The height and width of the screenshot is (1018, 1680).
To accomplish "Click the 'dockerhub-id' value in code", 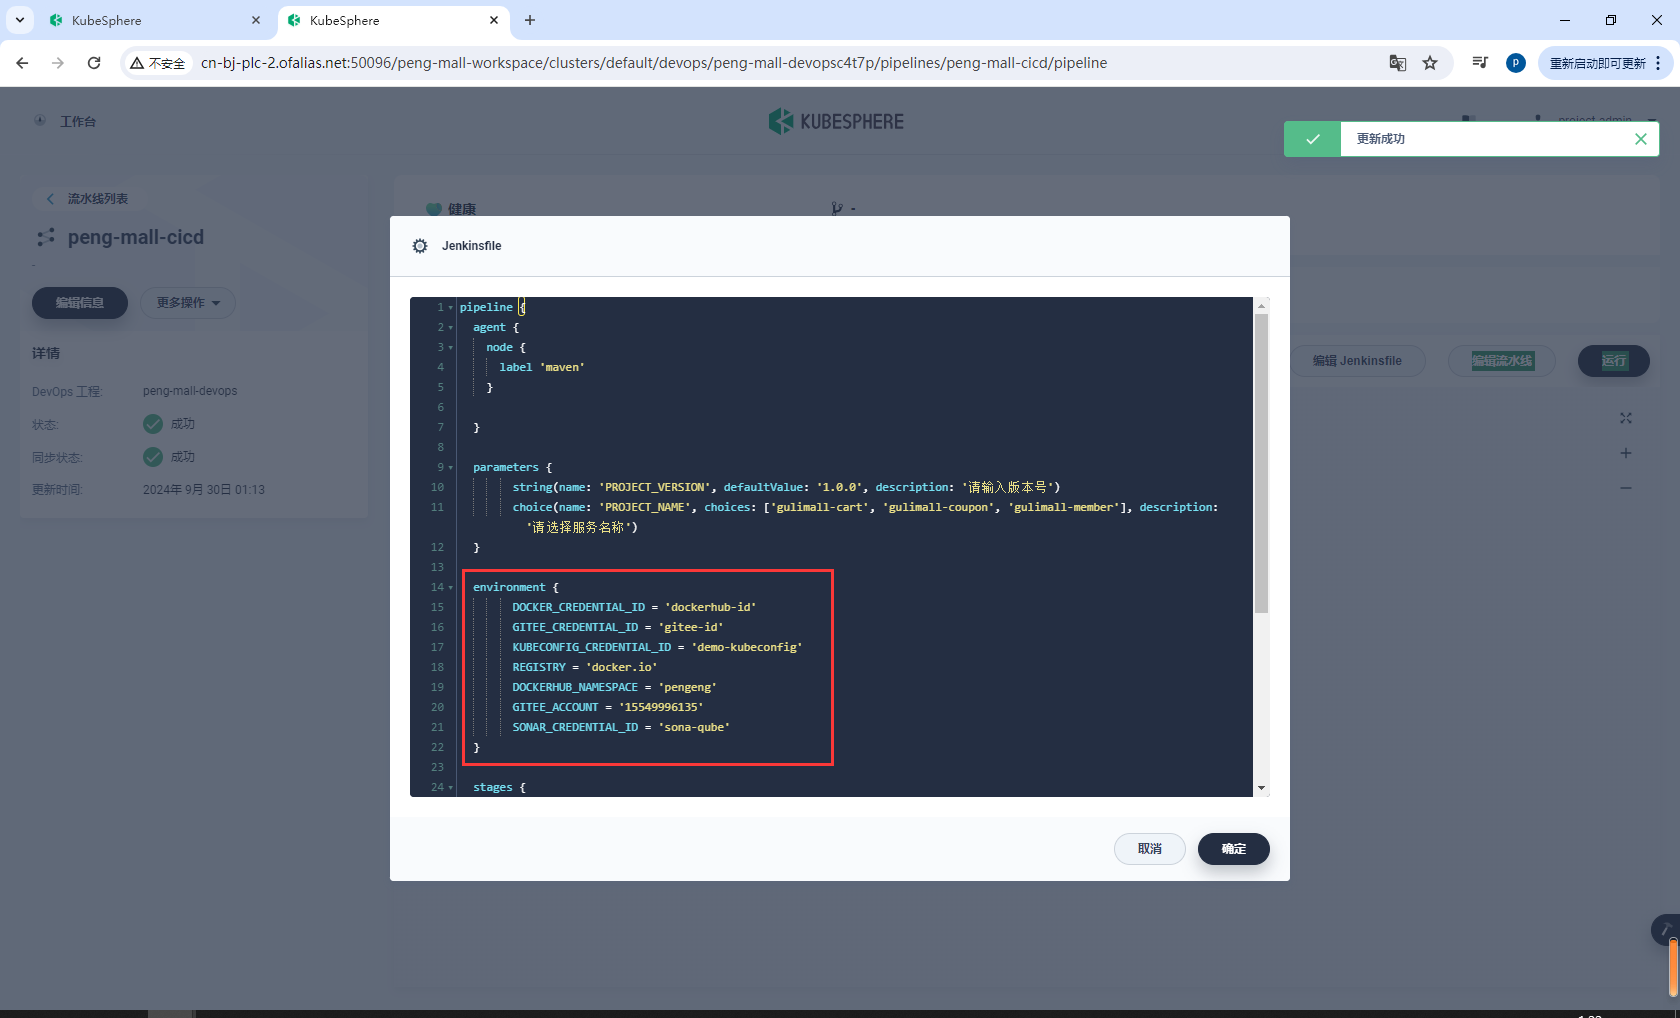I will click(x=710, y=607).
